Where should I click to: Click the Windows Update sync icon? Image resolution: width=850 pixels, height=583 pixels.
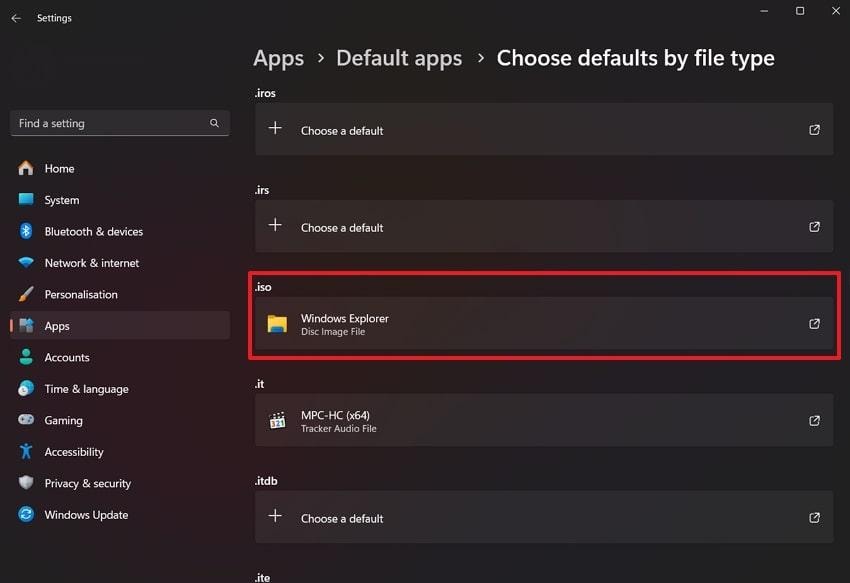pos(25,514)
